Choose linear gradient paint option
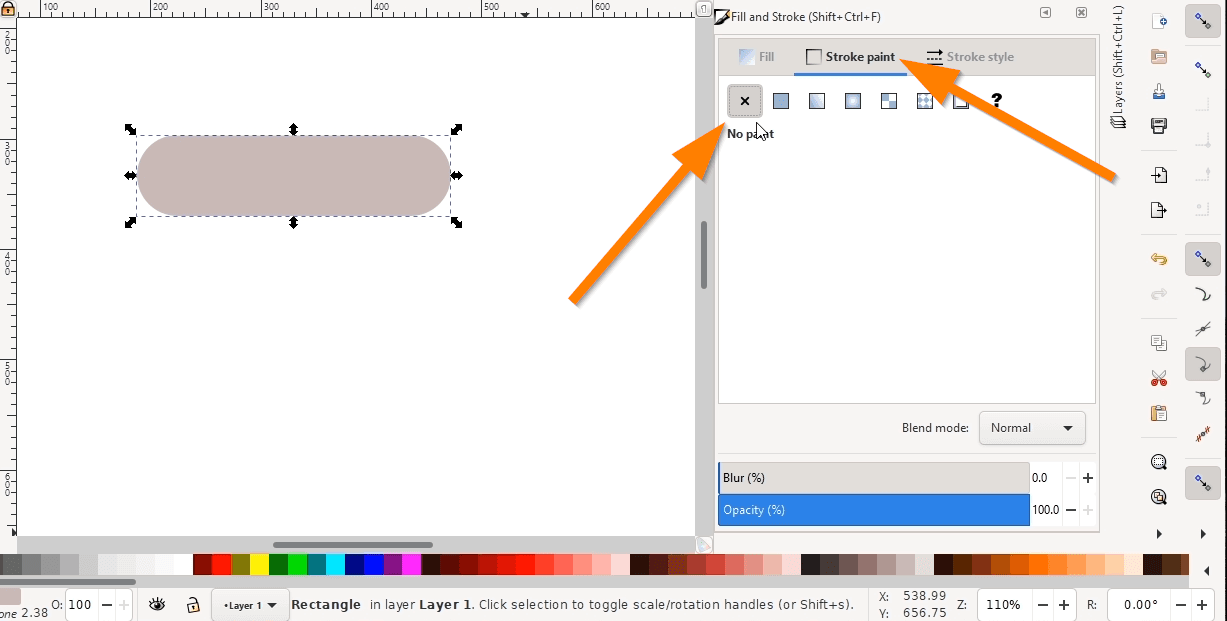 [817, 101]
